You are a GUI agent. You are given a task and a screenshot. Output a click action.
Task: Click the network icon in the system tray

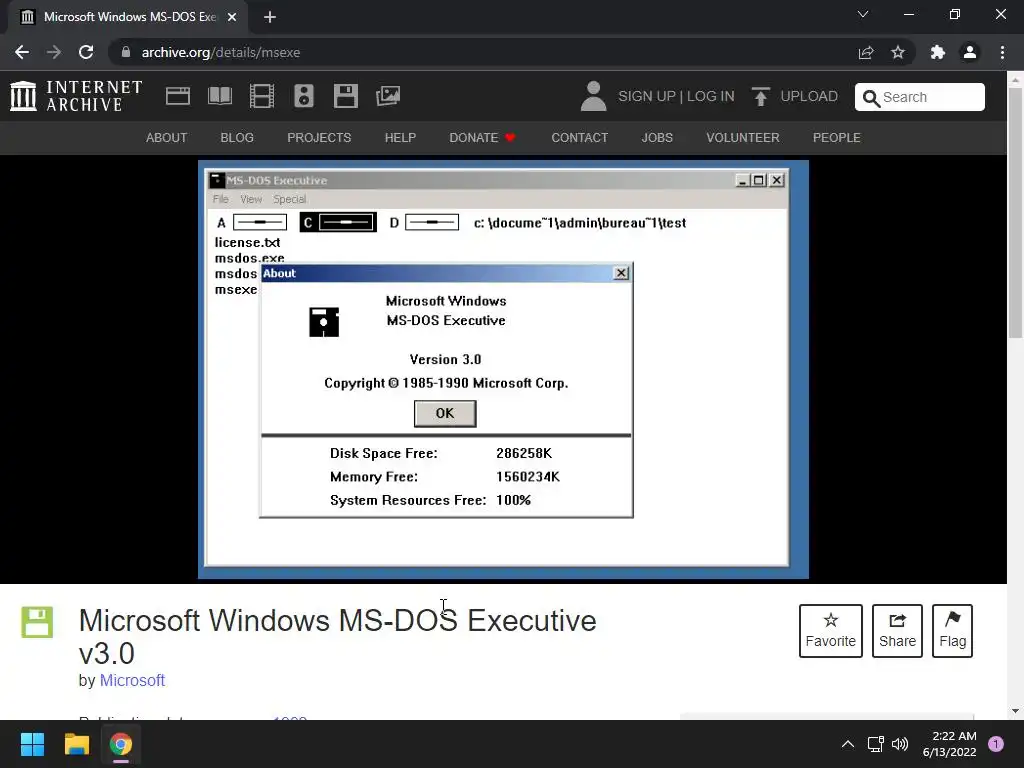coord(875,744)
